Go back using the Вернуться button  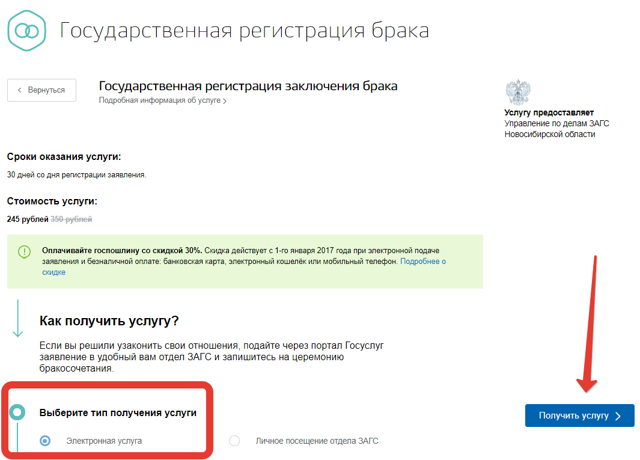tap(42, 90)
